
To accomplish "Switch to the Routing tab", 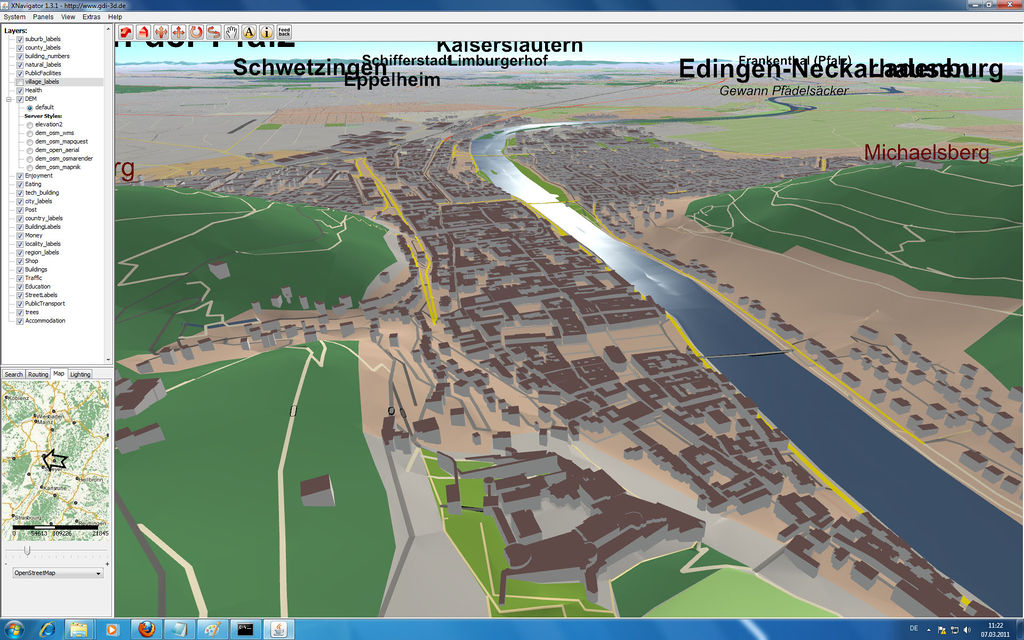I will pyautogui.click(x=38, y=374).
